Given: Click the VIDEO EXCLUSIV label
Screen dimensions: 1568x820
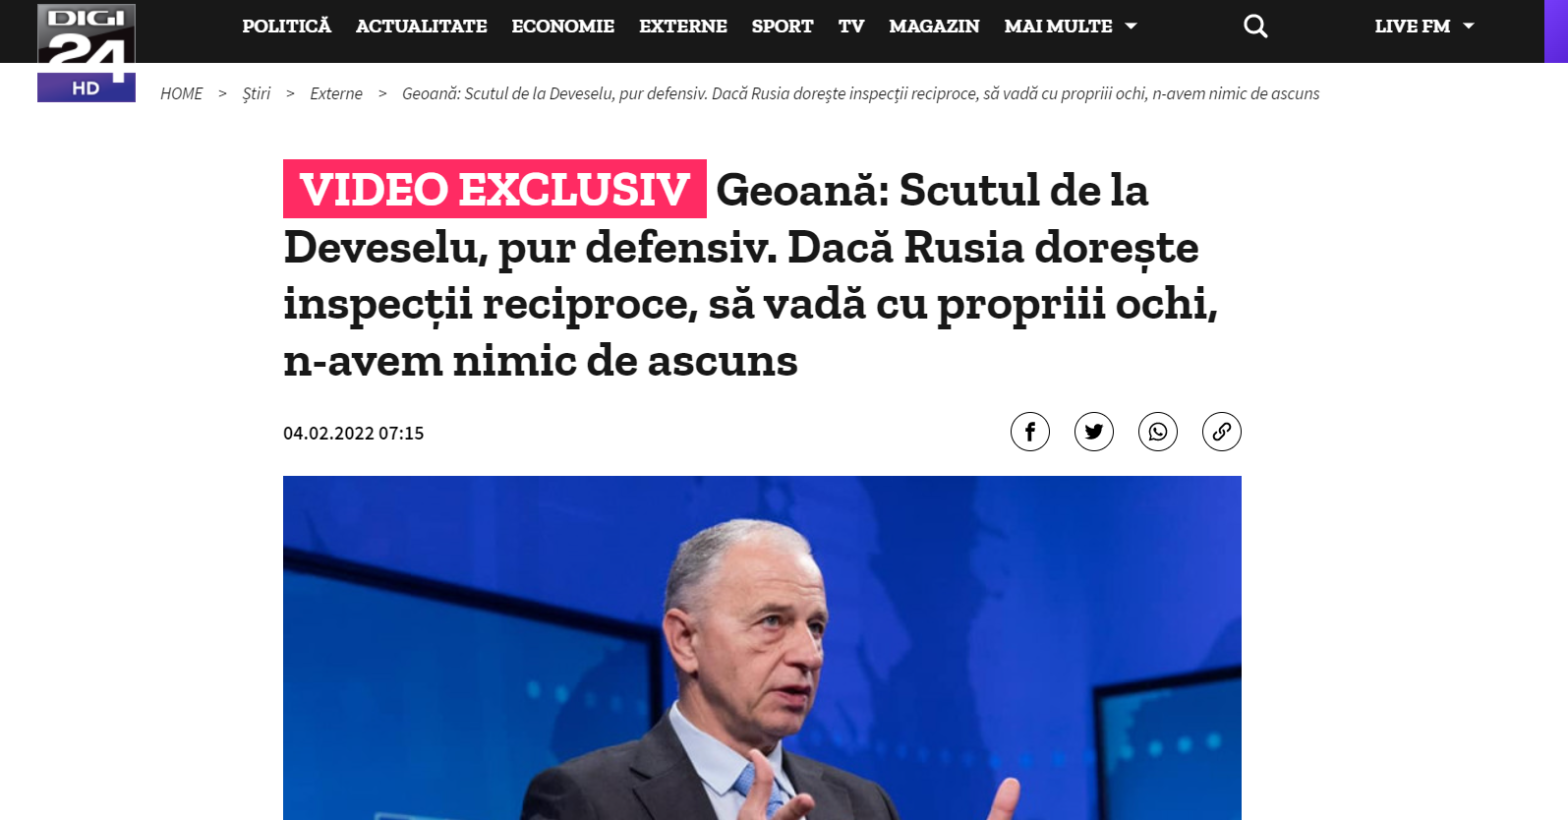Looking at the screenshot, I should (495, 189).
